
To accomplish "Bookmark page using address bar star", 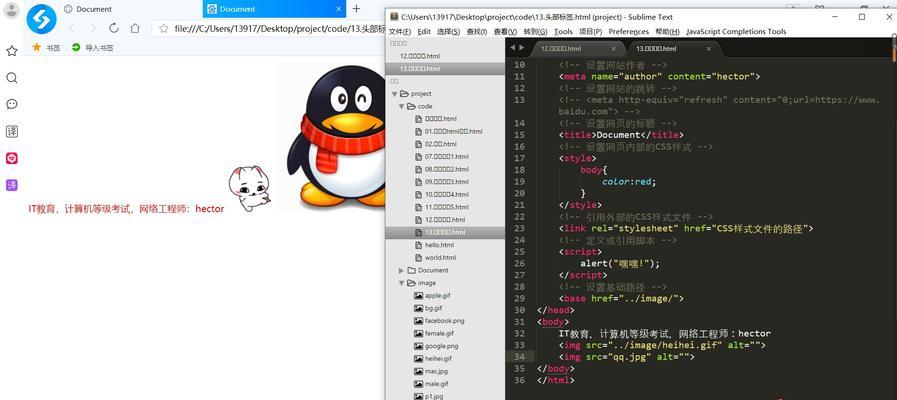I will pos(164,28).
